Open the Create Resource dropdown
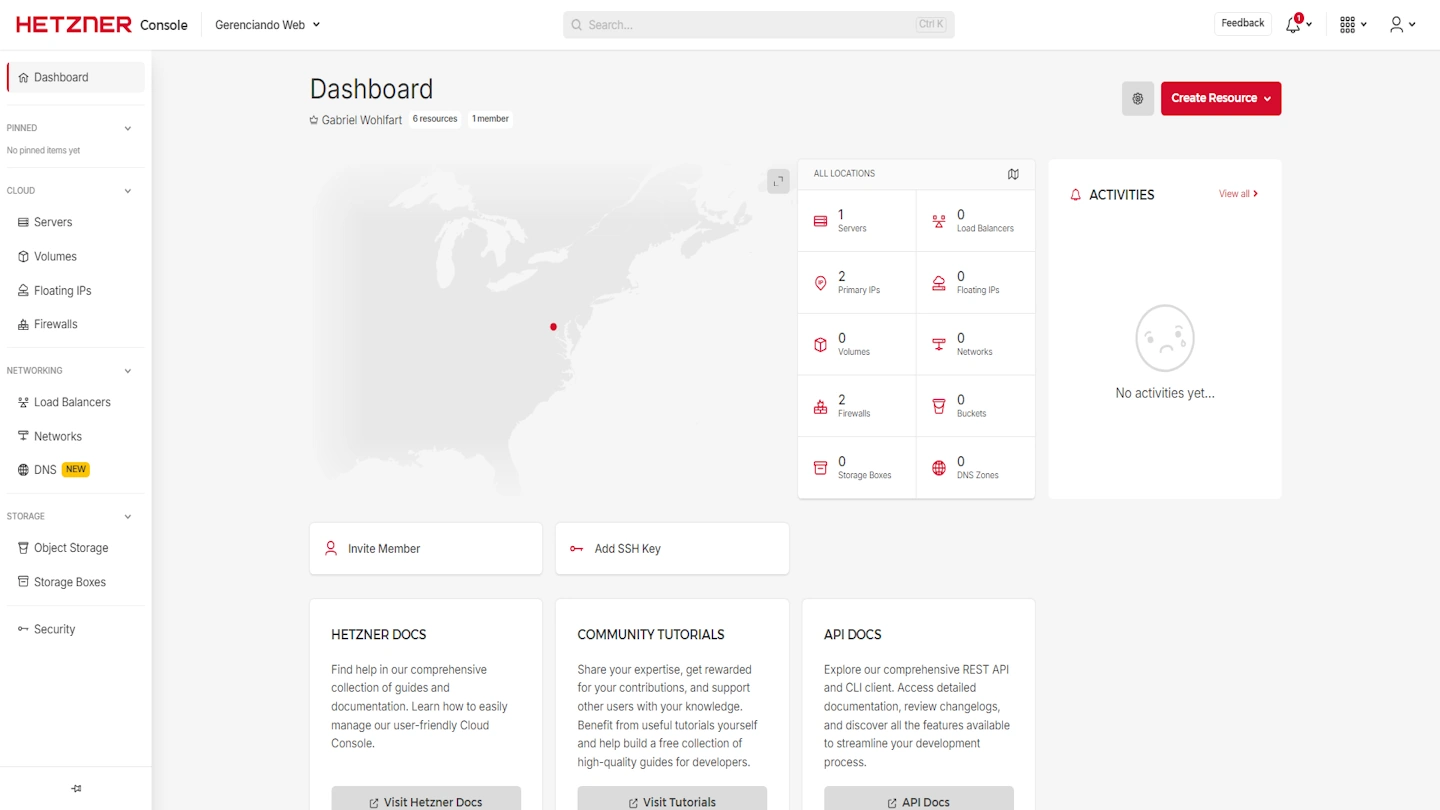This screenshot has height=810, width=1440. (x=1220, y=99)
